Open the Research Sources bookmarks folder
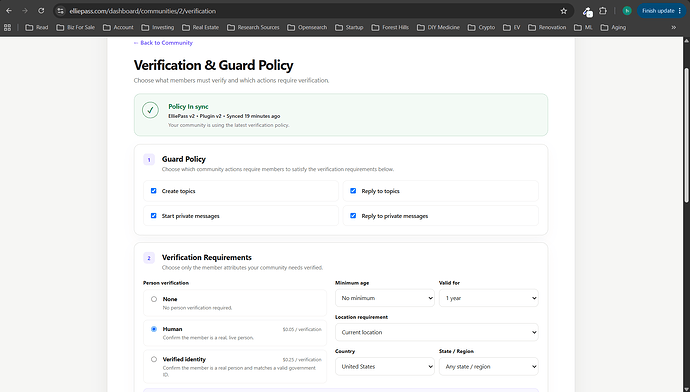690x392 pixels. [x=253, y=27]
